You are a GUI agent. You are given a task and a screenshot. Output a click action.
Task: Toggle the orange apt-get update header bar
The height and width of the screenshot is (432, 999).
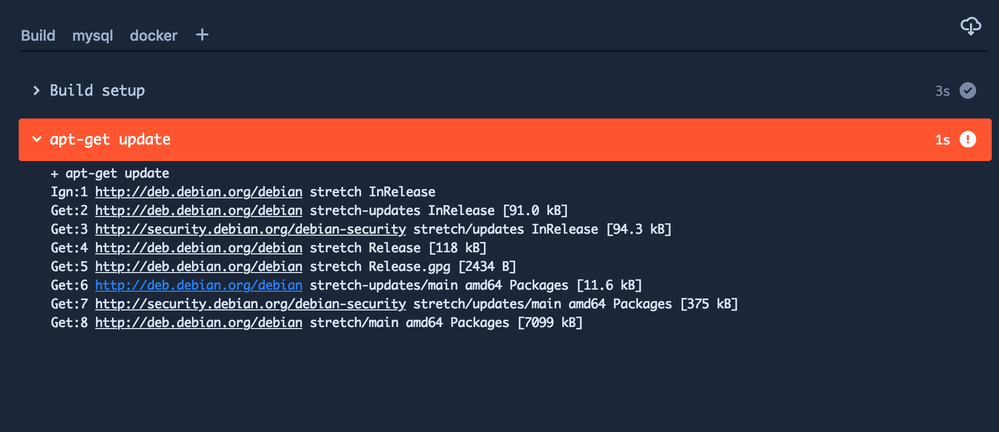505,140
